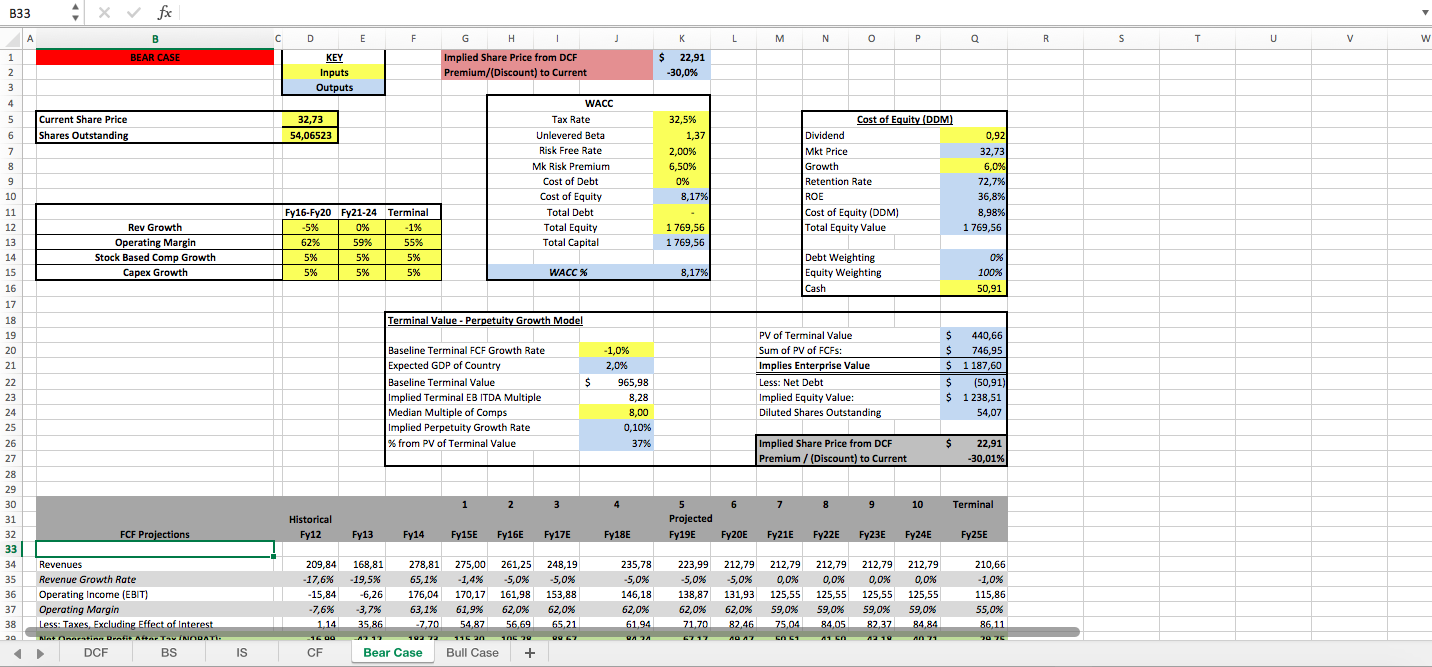1432x667 pixels.
Task: Click the blue Outputs key cell
Action: (334, 87)
